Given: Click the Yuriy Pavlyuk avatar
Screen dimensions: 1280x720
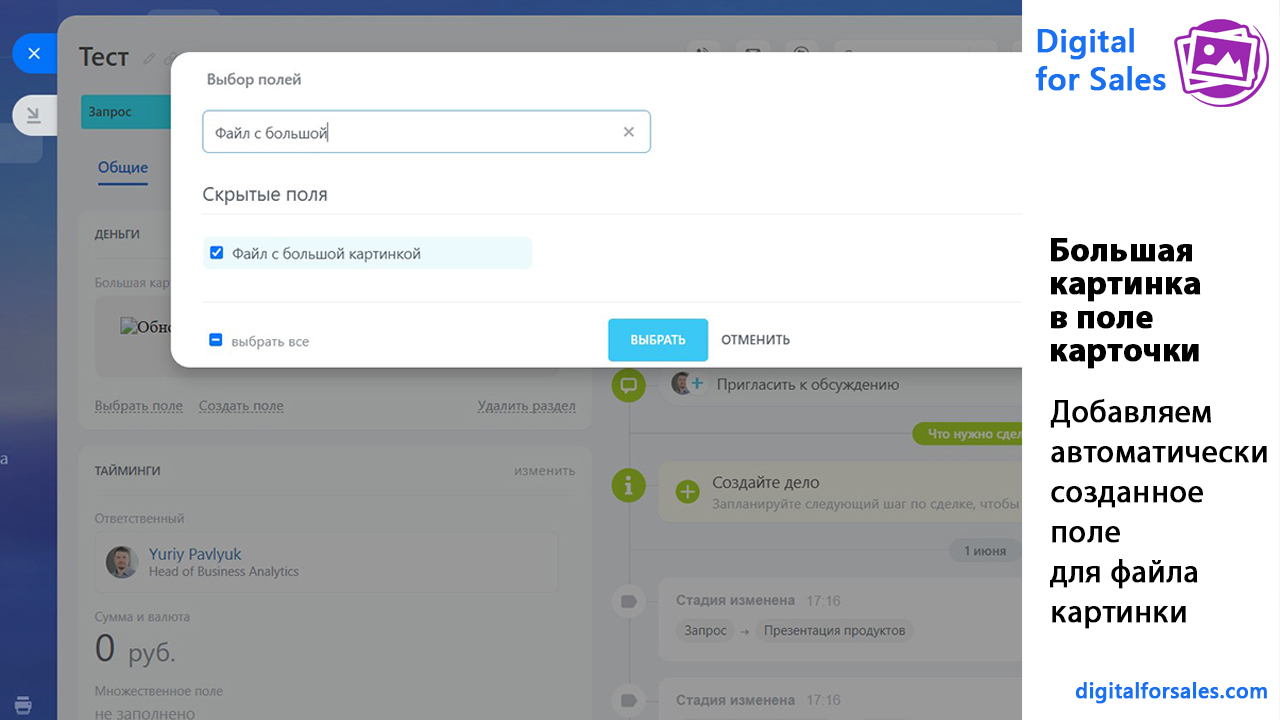Looking at the screenshot, I should [x=122, y=562].
